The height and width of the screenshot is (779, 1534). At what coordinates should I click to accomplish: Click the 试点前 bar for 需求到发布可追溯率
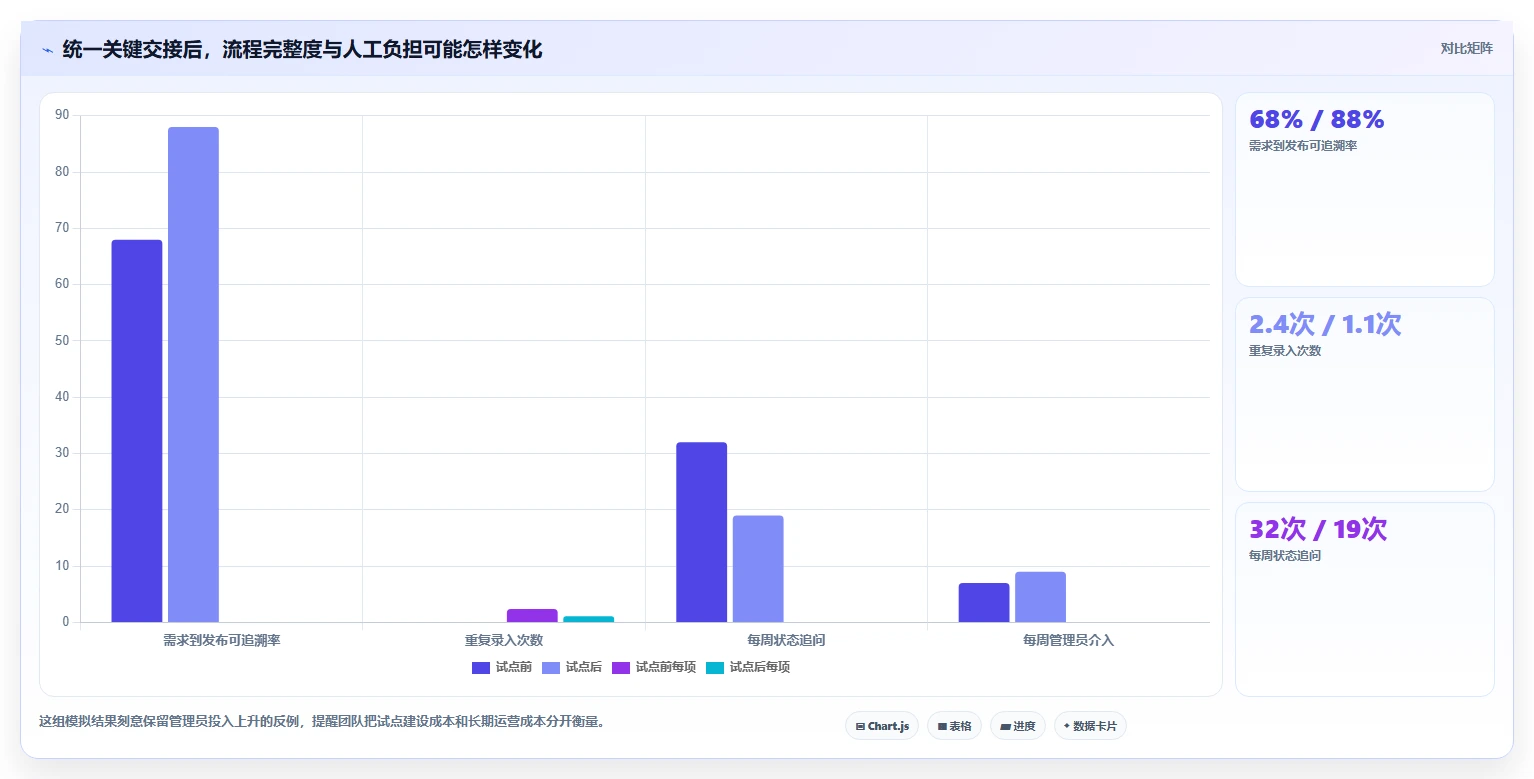137,431
